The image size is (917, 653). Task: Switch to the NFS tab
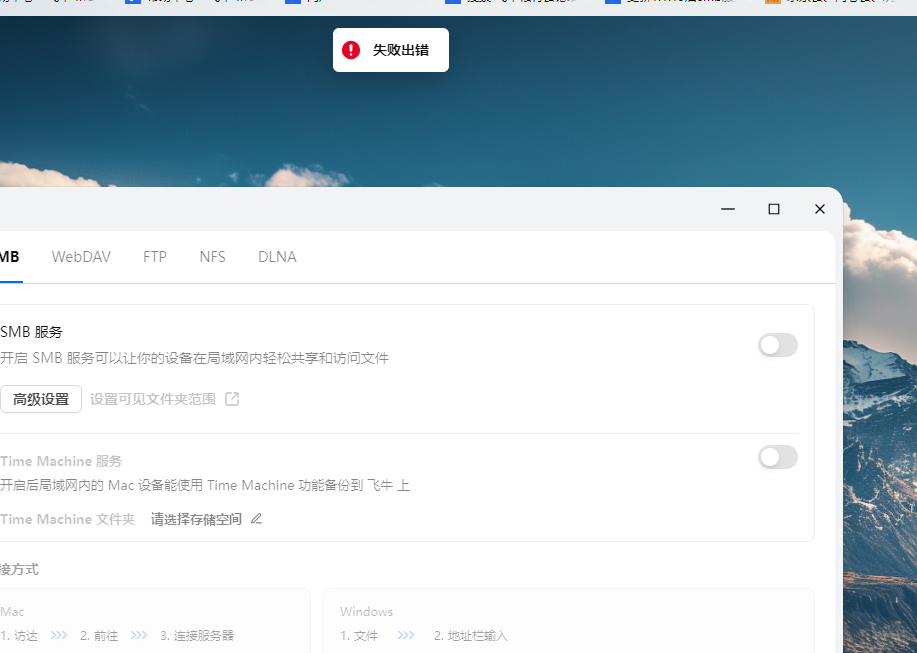coord(212,256)
